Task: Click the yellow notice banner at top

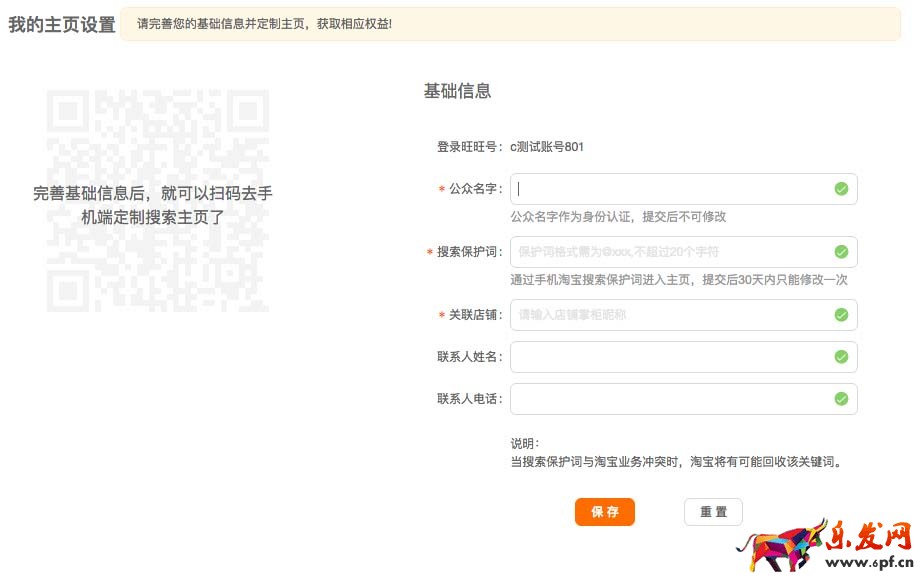Action: coord(510,23)
